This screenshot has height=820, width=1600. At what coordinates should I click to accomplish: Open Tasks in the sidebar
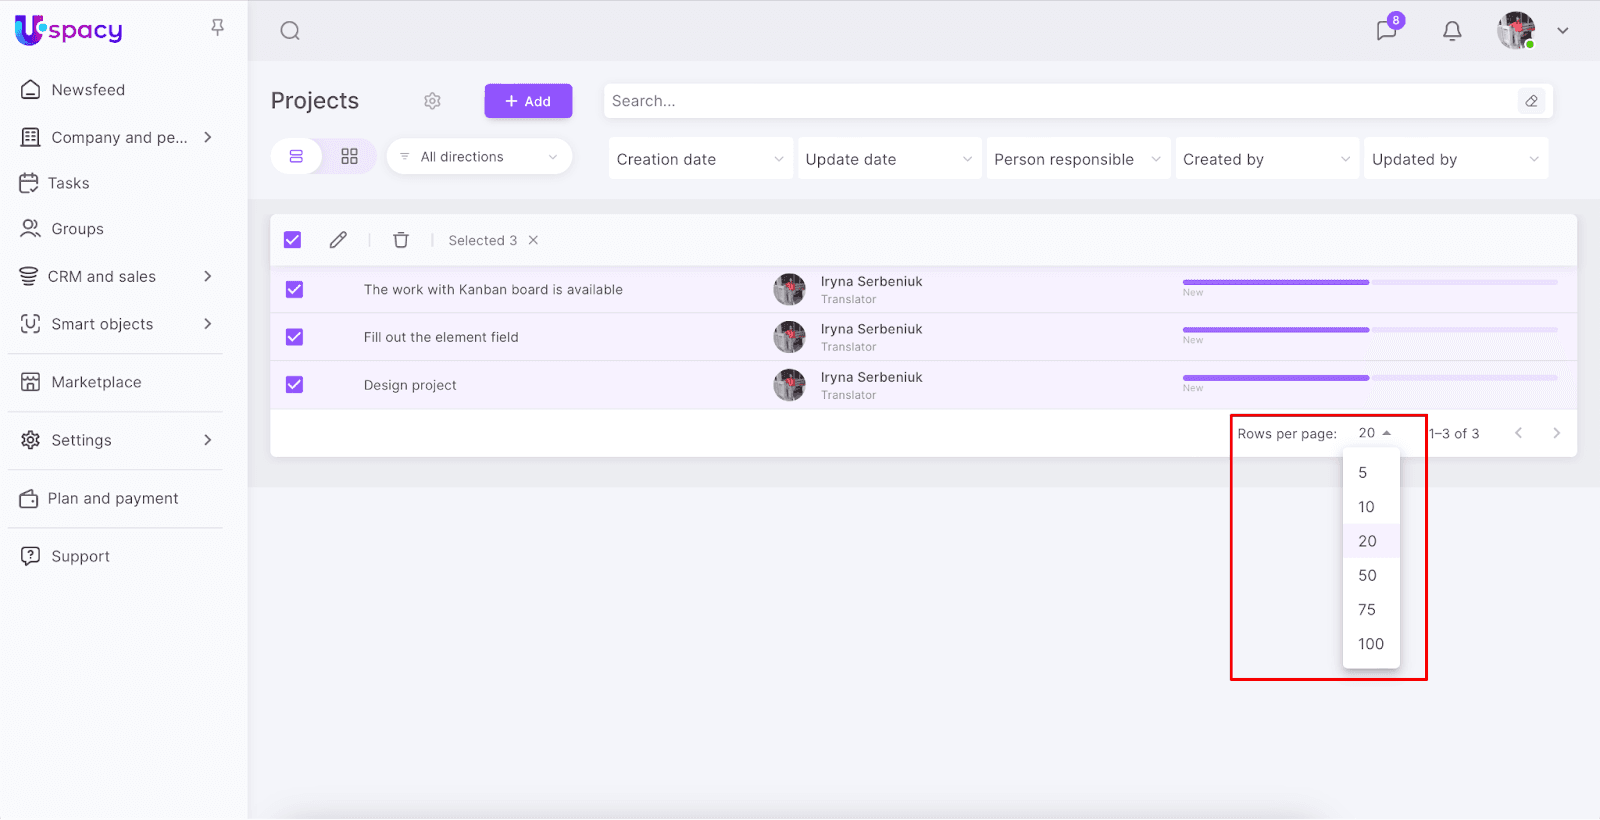[69, 183]
